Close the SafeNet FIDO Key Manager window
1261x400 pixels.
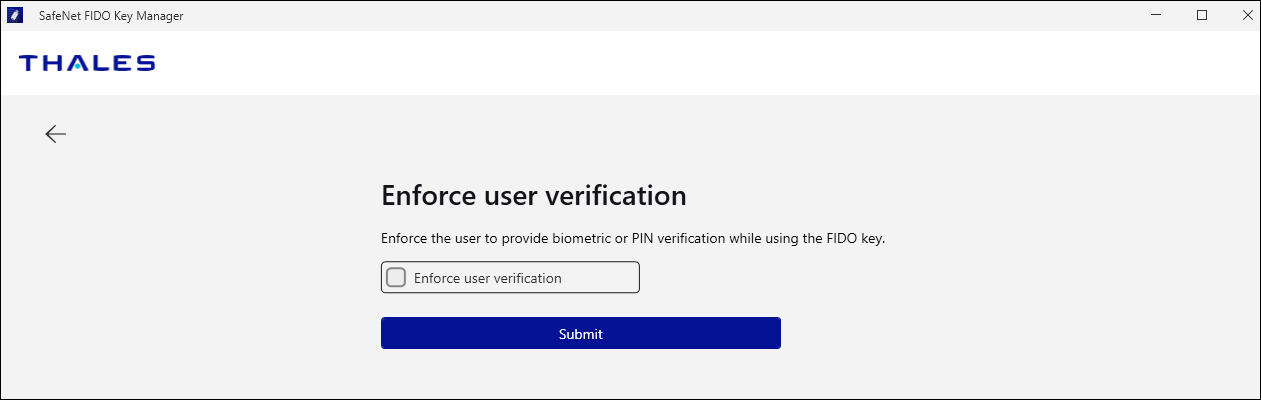pos(1246,16)
